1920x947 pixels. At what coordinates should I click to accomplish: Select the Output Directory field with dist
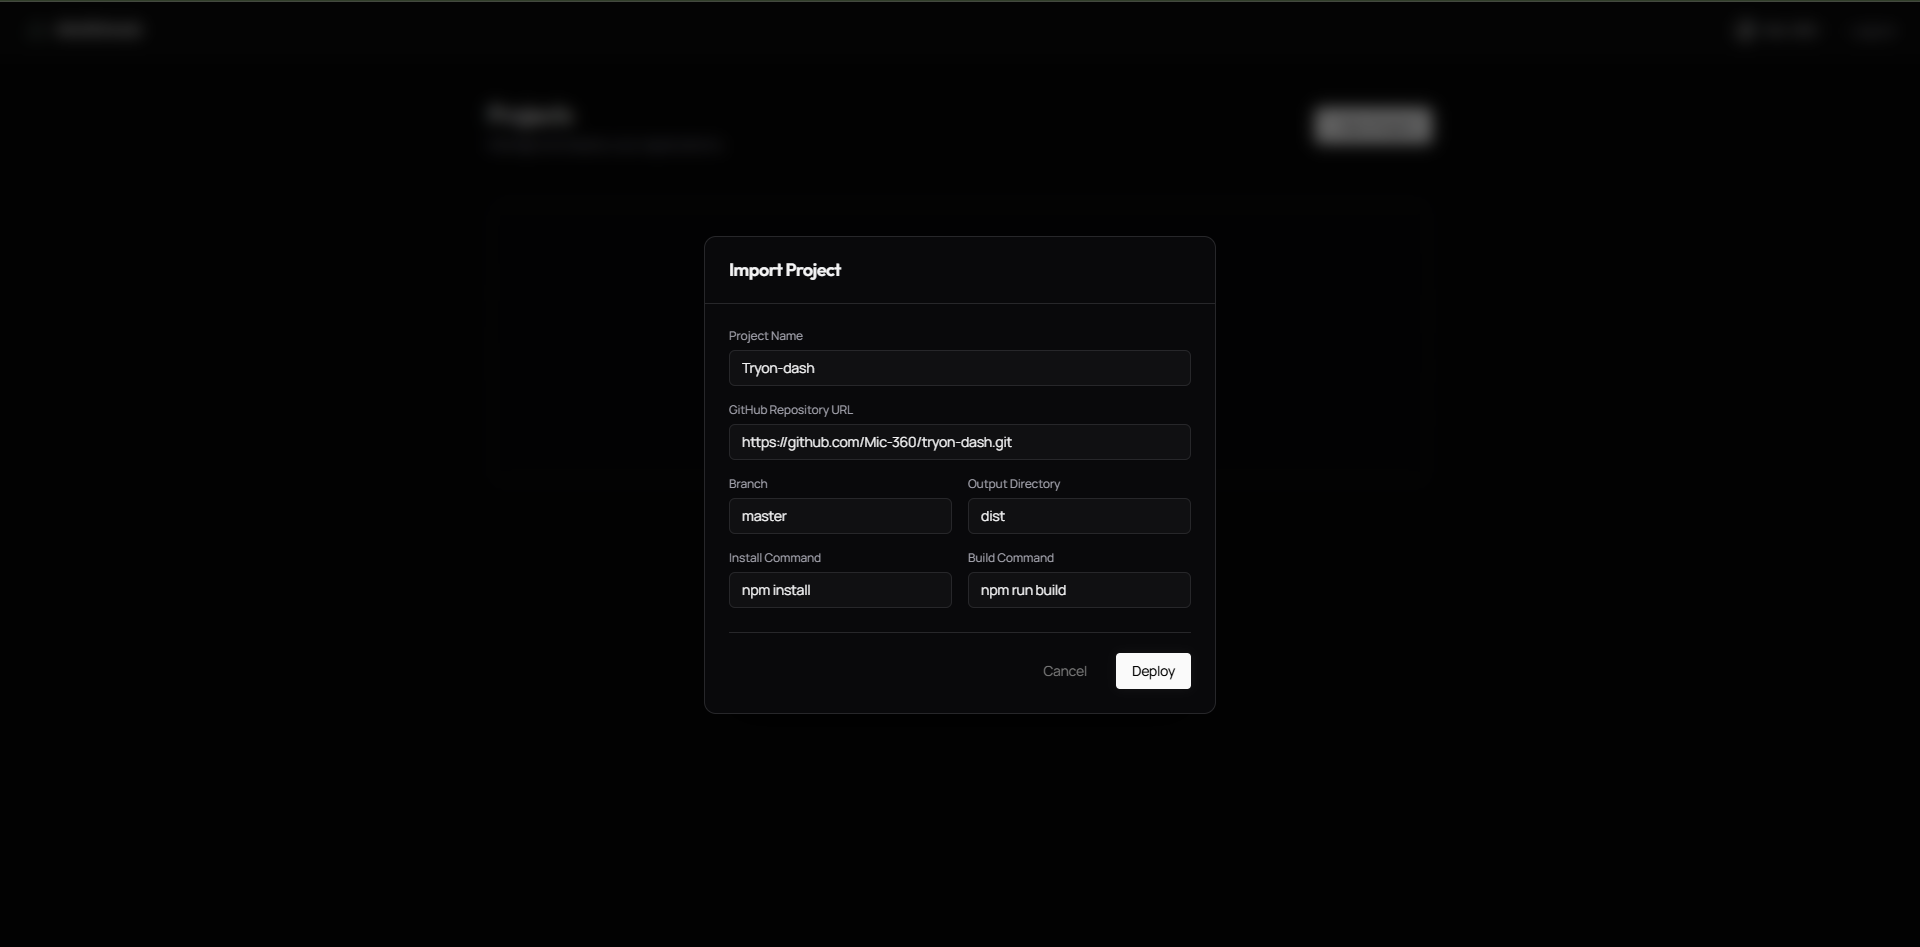point(1078,516)
